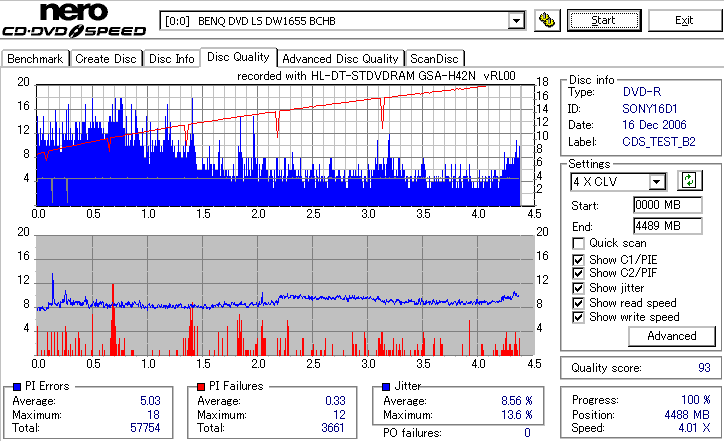Click the PI Failures average 0.33
724x441 pixels.
tap(335, 401)
